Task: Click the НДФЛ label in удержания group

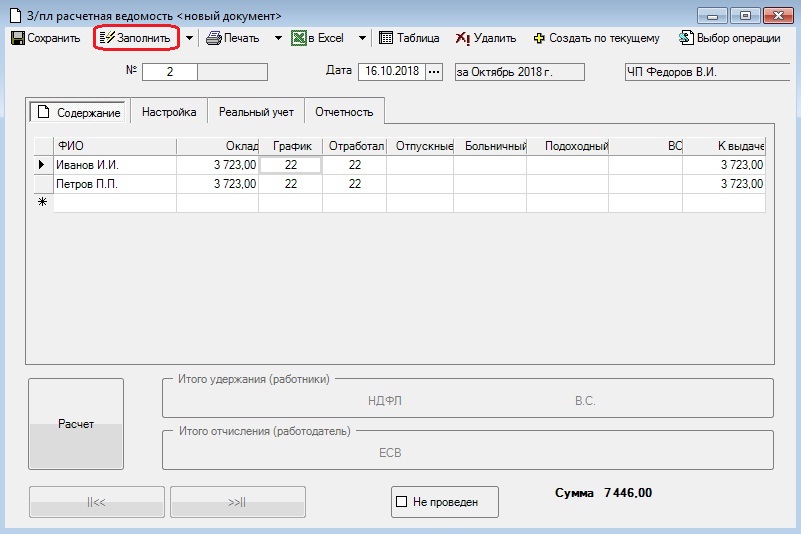Action: [x=385, y=401]
